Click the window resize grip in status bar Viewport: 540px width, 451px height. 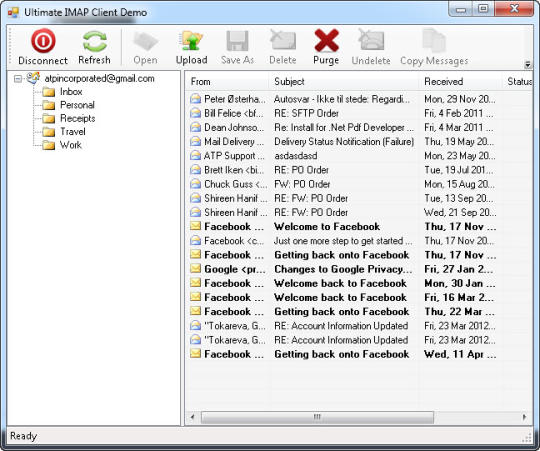527,437
